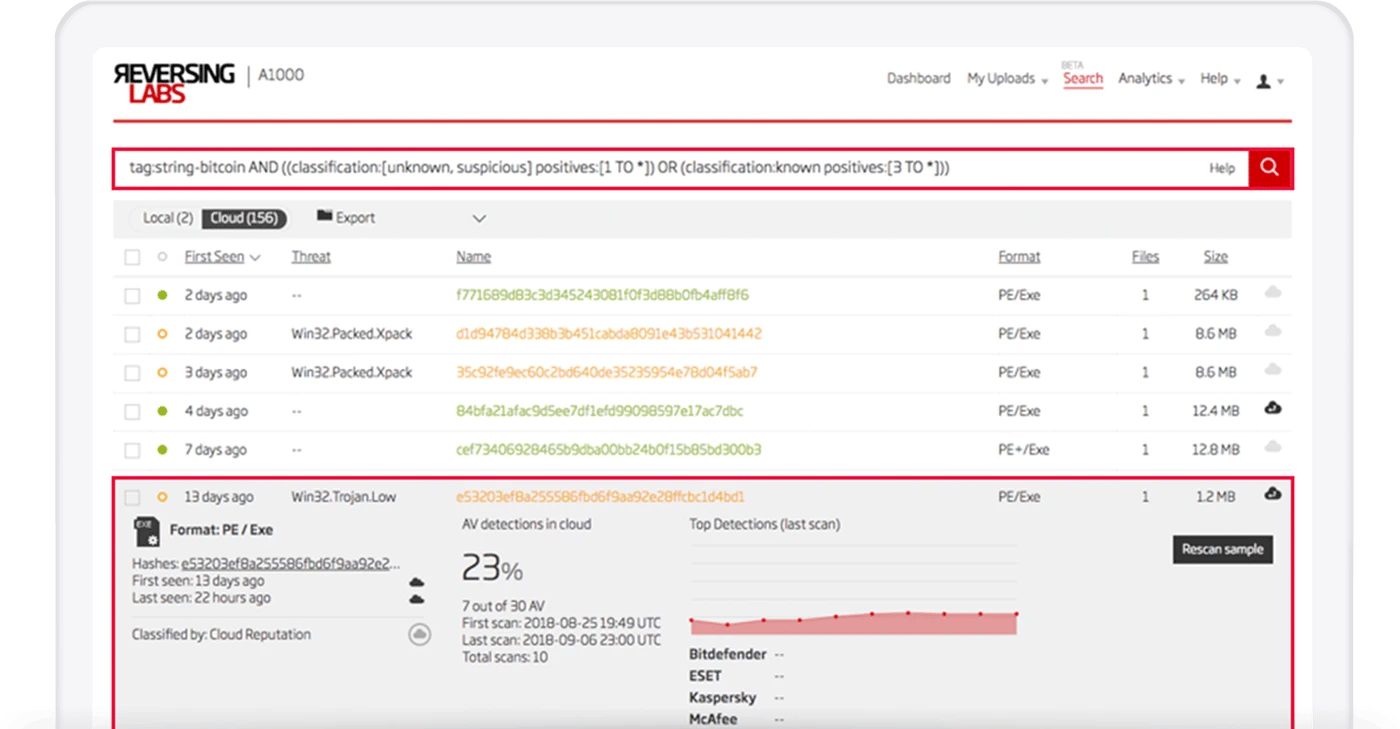The width and height of the screenshot is (1400, 729).
Task: Open the My Uploads menu
Action: click(1001, 78)
